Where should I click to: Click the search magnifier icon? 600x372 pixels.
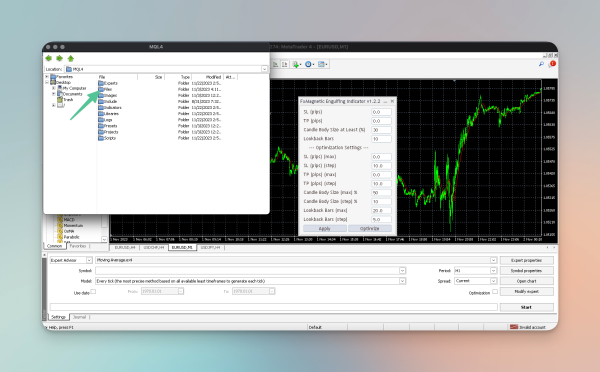pyautogui.click(x=541, y=64)
